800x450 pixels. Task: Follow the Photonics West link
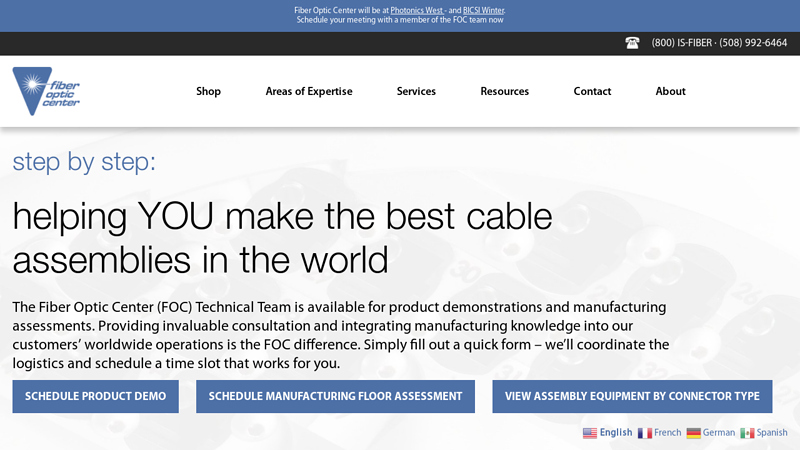tap(417, 10)
